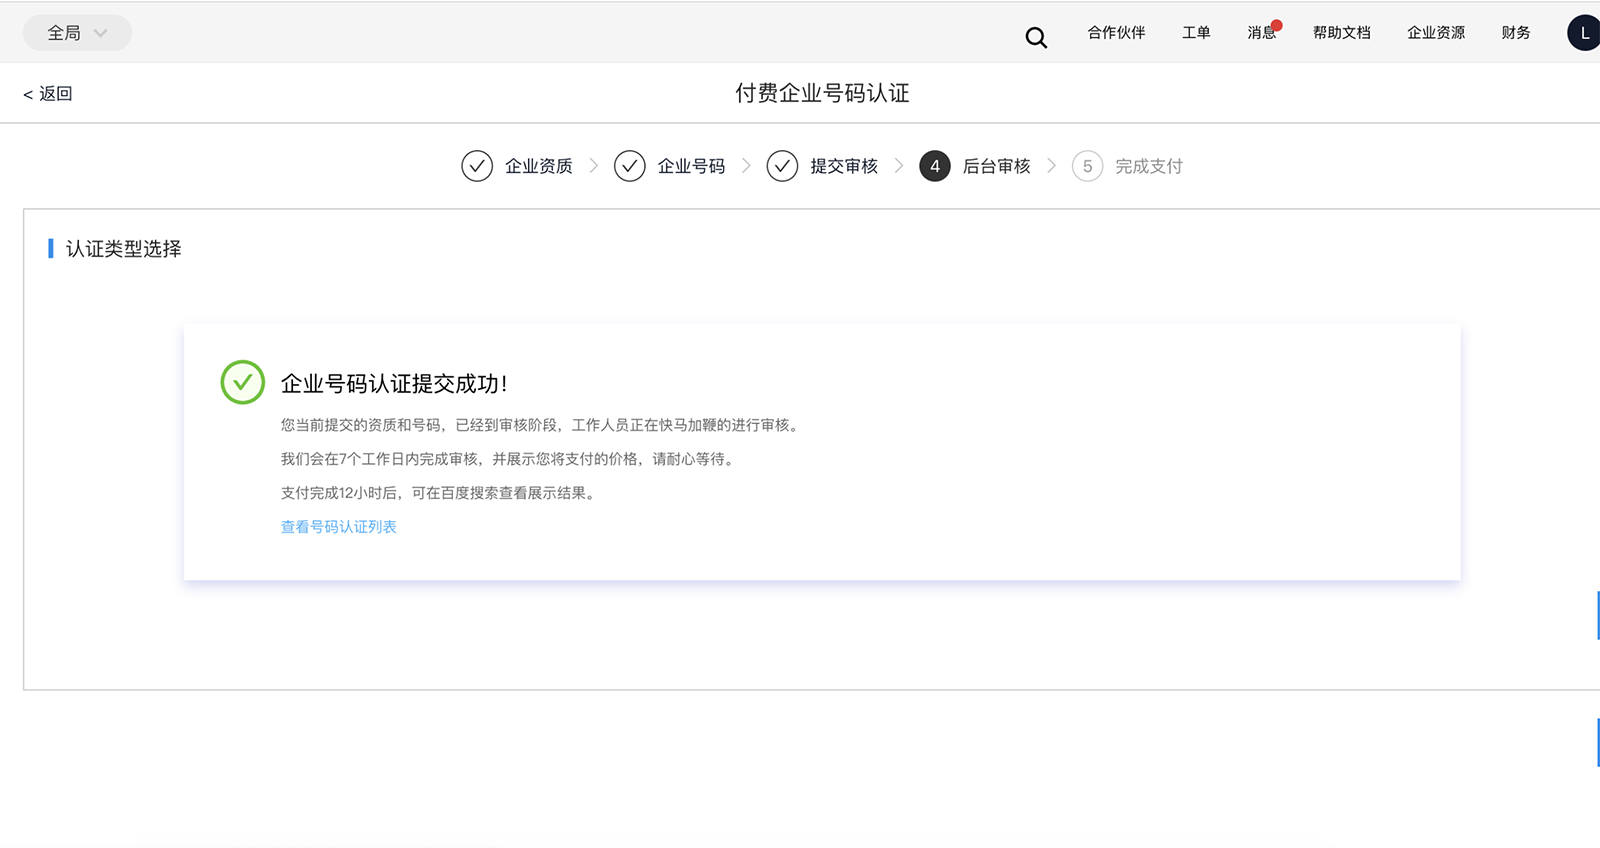
Task: Click the green success checkmark icon
Action: pyautogui.click(x=242, y=382)
